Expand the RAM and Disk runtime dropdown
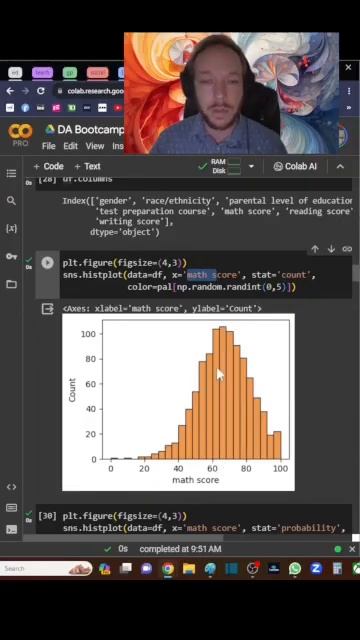This screenshot has width=360, height=640. pos(251,167)
